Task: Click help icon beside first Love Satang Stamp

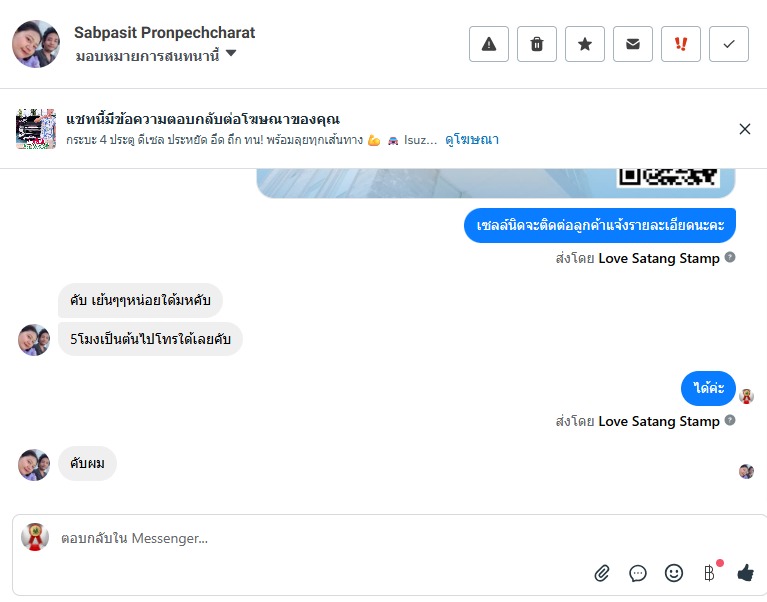Action: pos(729,257)
